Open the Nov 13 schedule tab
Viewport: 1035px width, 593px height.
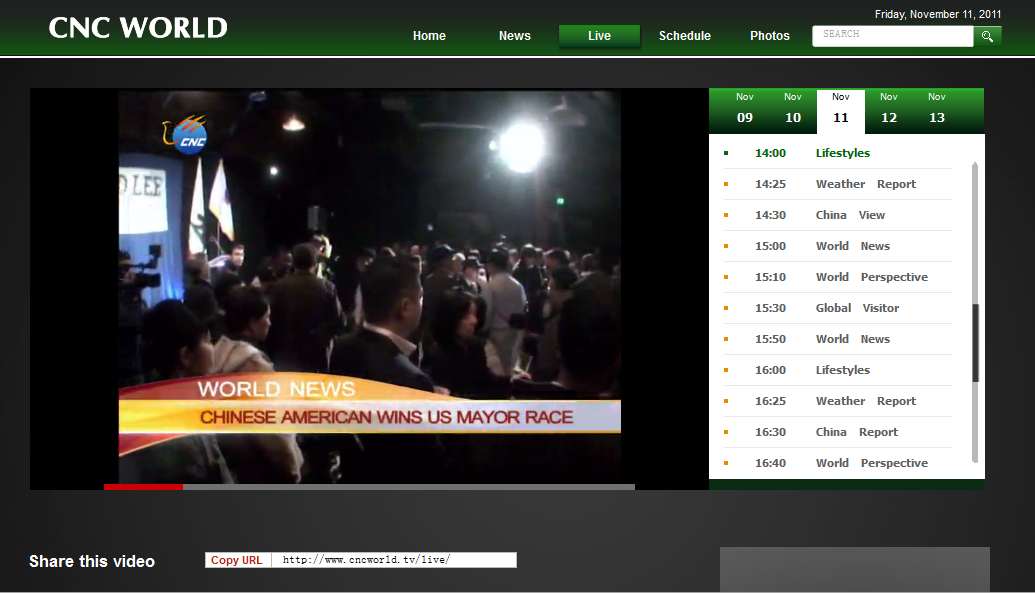coord(937,109)
